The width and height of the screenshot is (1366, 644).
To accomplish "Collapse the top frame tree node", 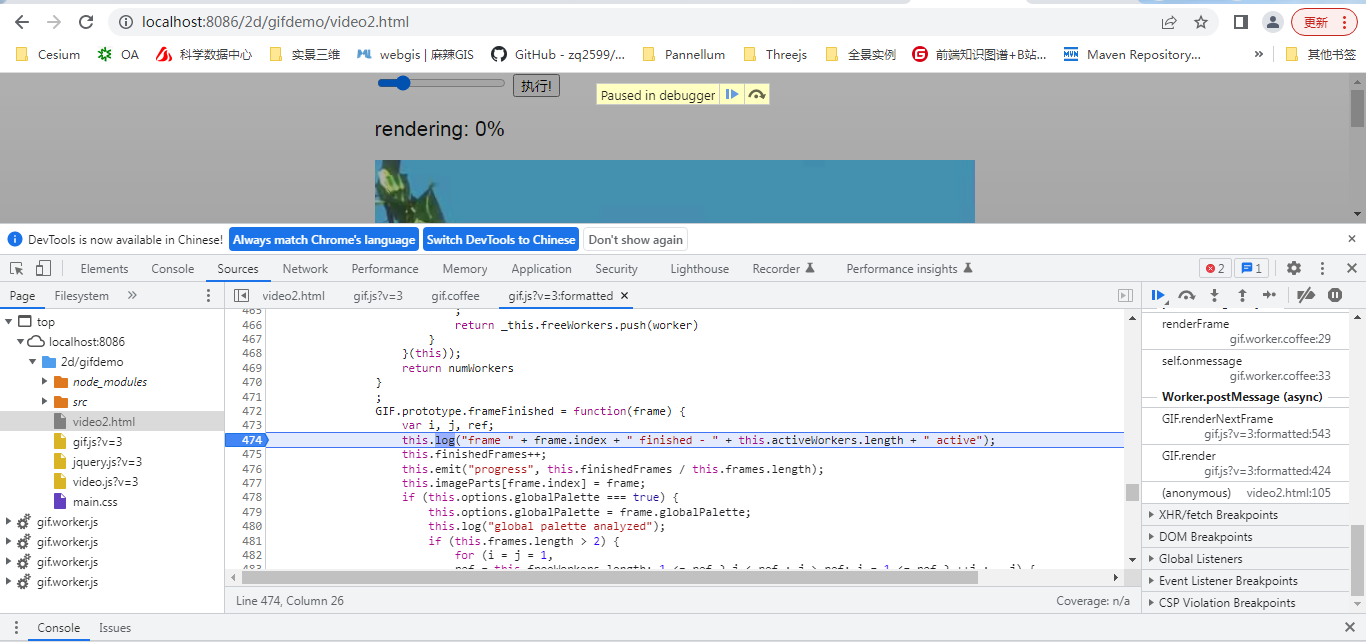I will 10,321.
